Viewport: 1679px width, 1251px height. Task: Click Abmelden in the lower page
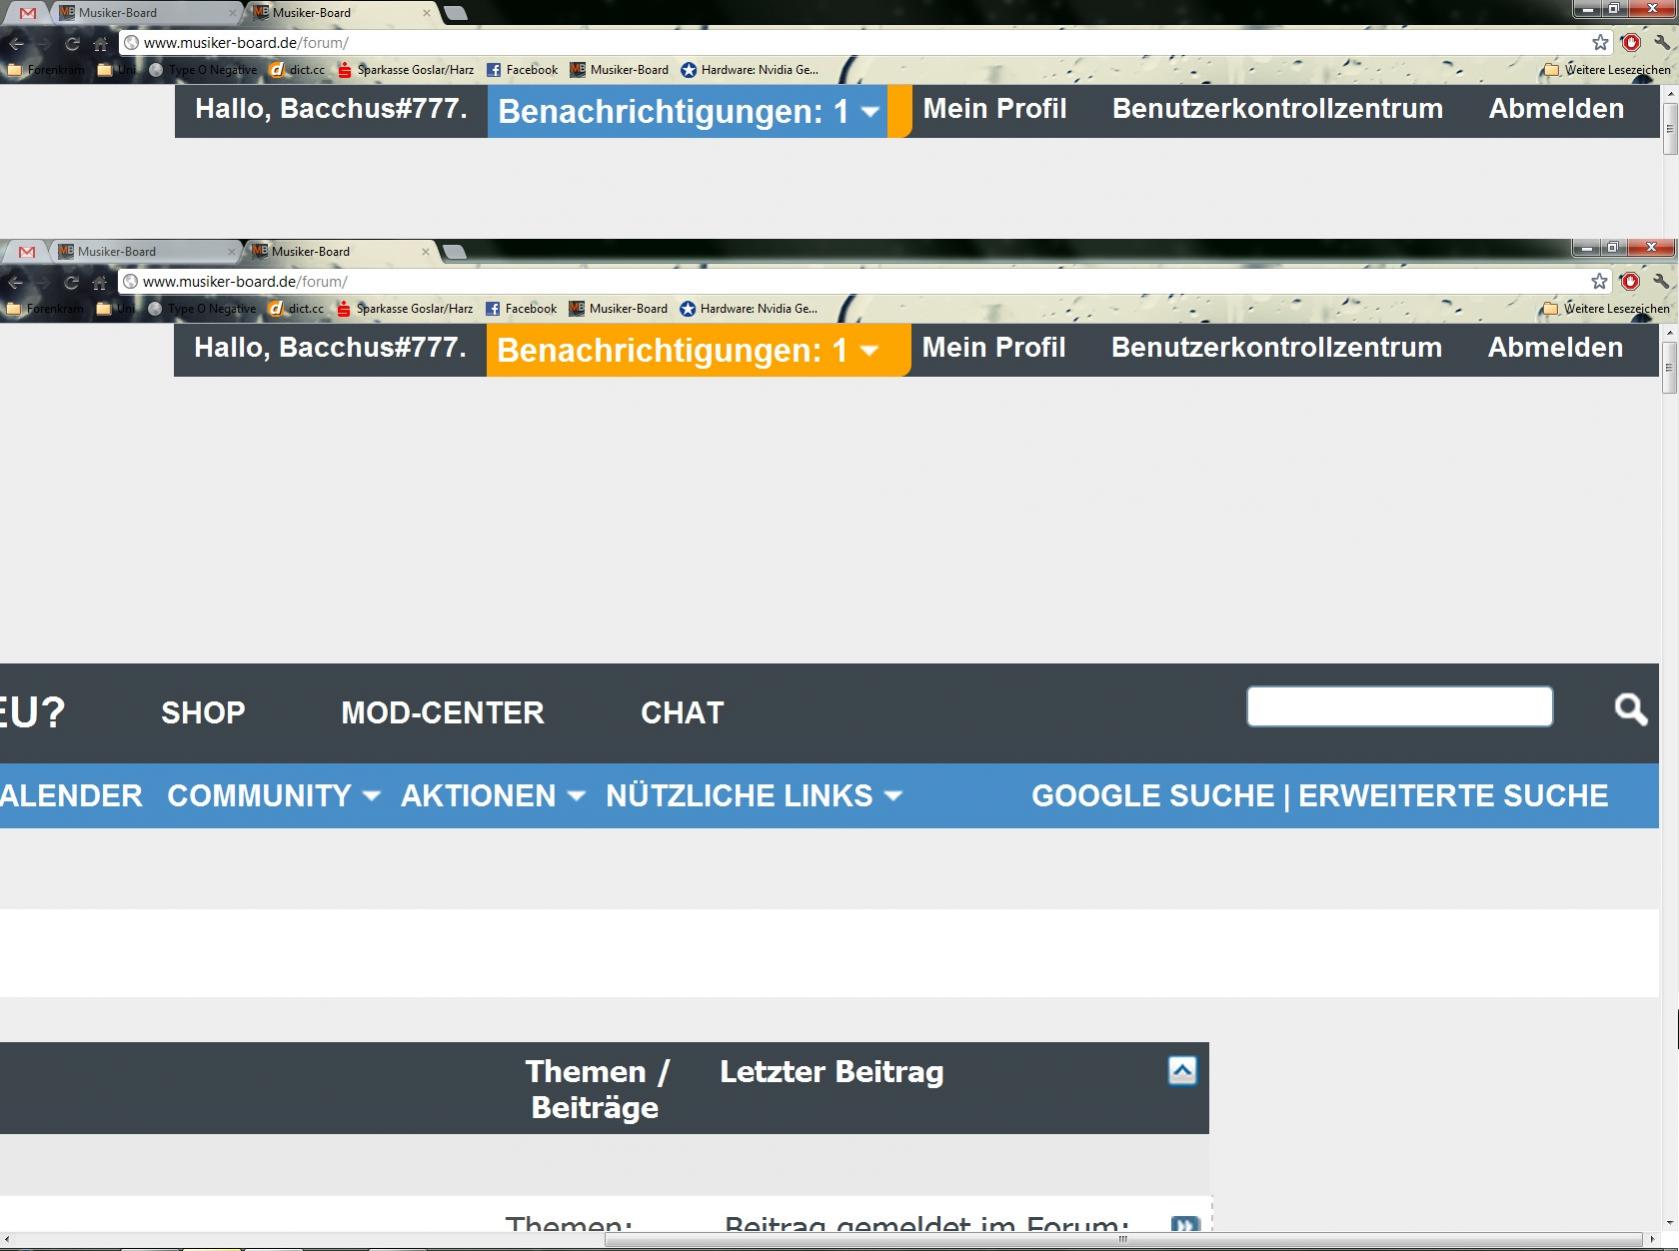(1556, 348)
